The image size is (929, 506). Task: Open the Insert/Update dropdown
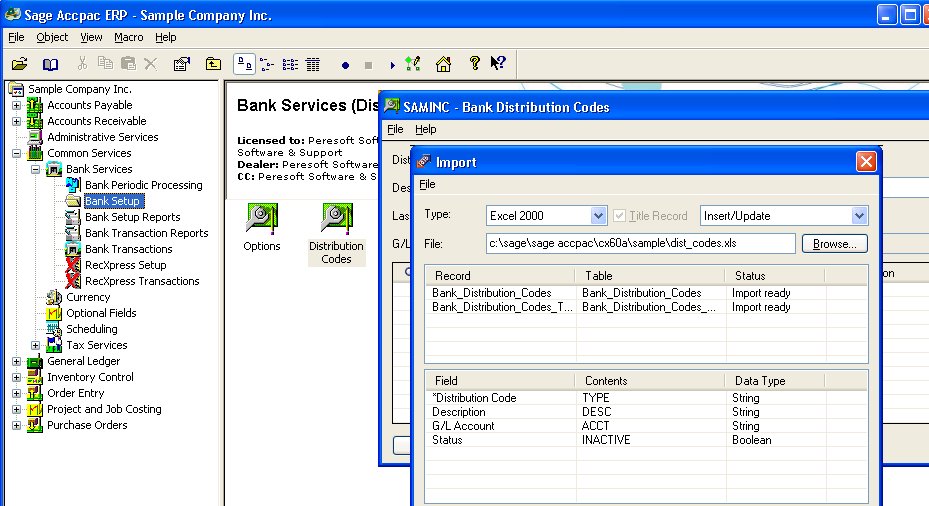point(859,216)
